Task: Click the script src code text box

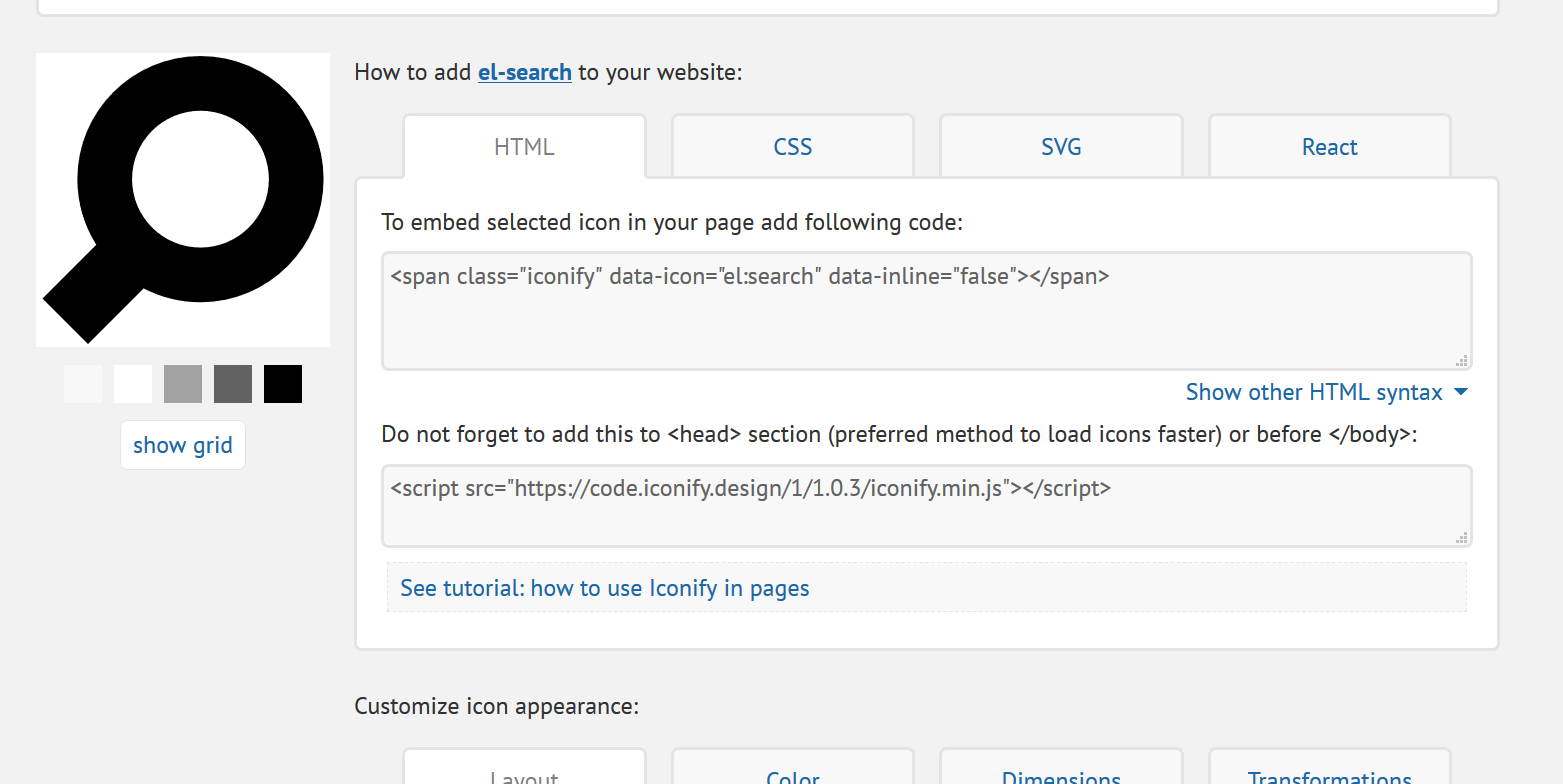Action: (x=925, y=506)
